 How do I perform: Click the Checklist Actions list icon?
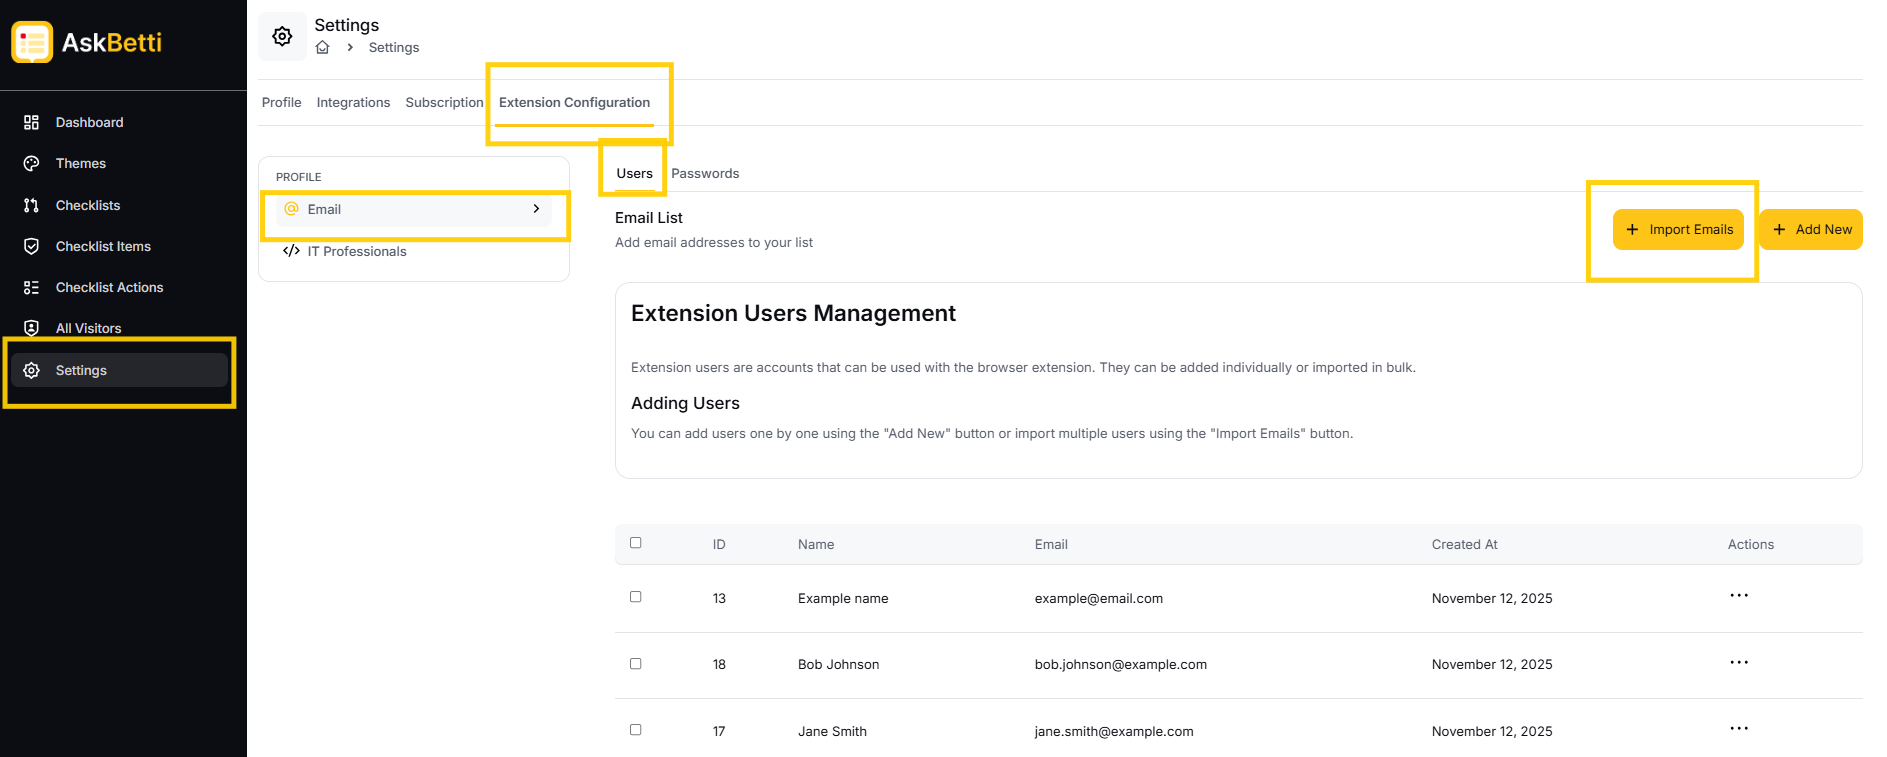coord(31,287)
